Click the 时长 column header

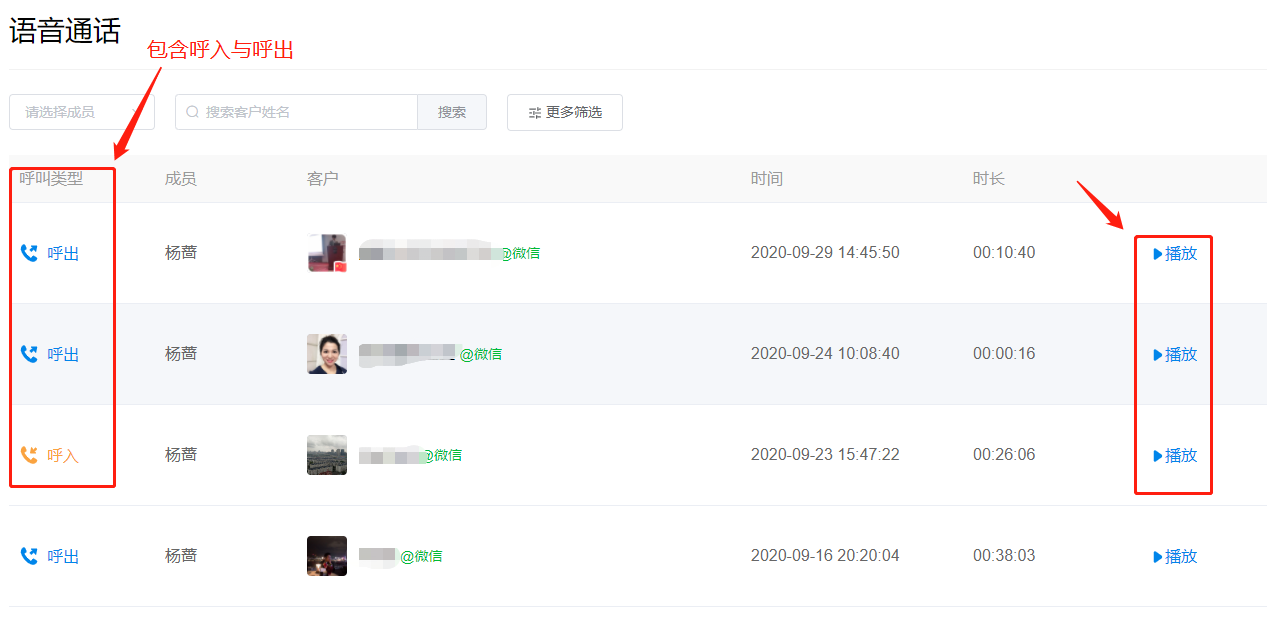[989, 179]
